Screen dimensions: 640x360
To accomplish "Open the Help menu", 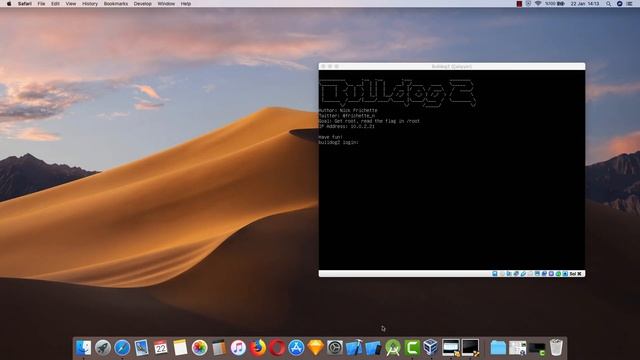I will coord(186,4).
